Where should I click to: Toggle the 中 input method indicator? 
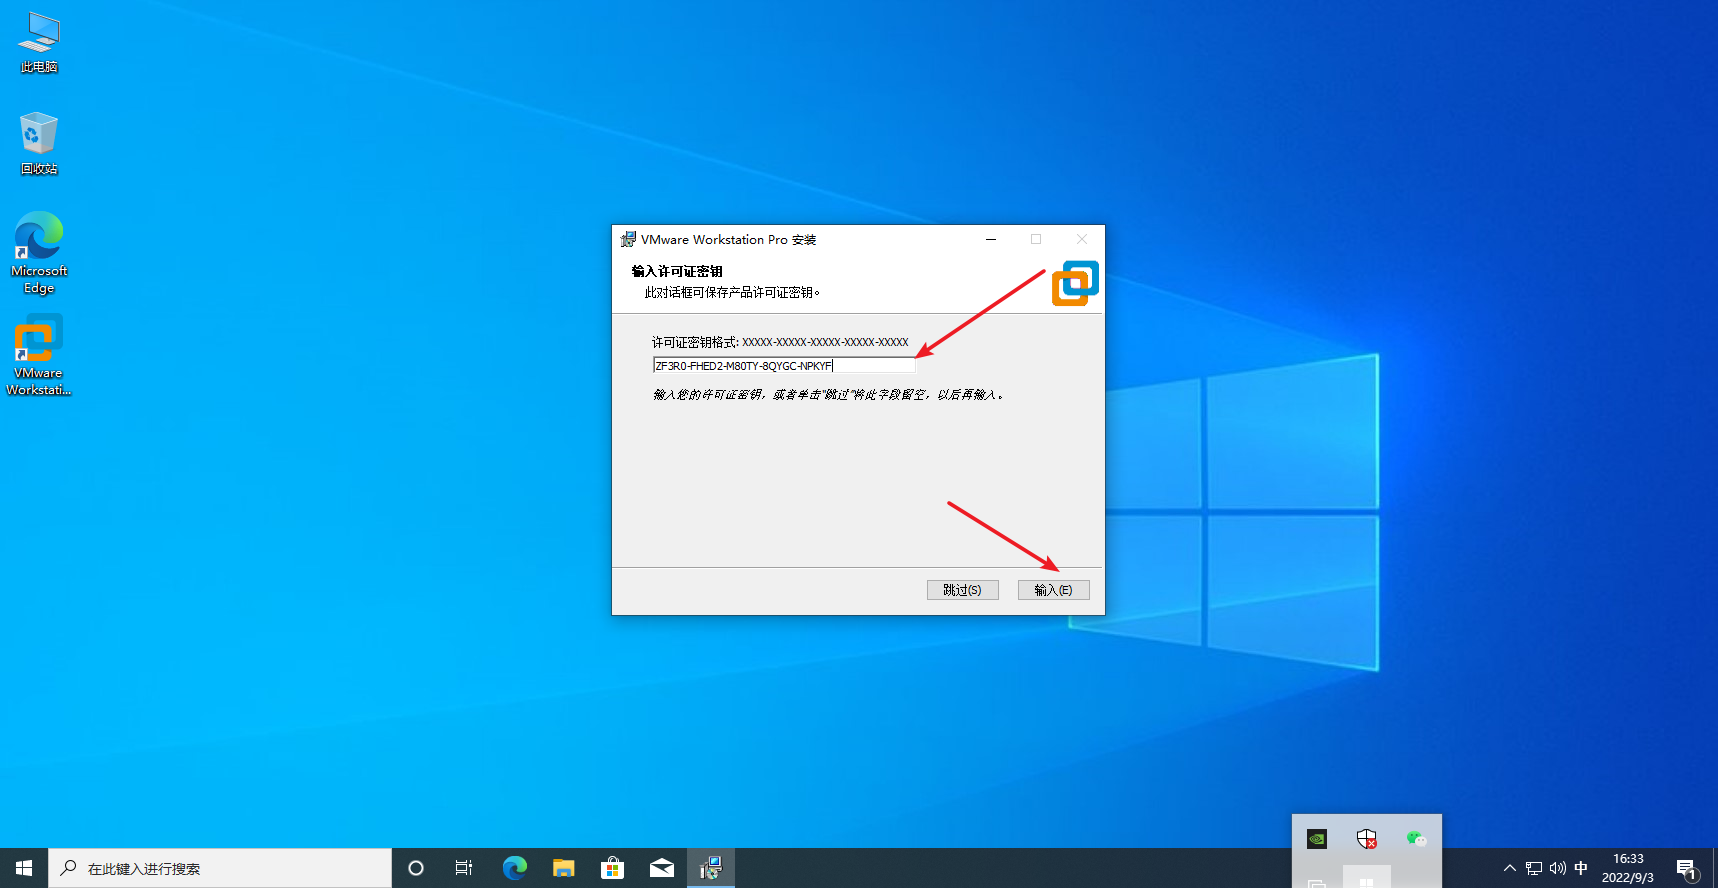(1581, 868)
